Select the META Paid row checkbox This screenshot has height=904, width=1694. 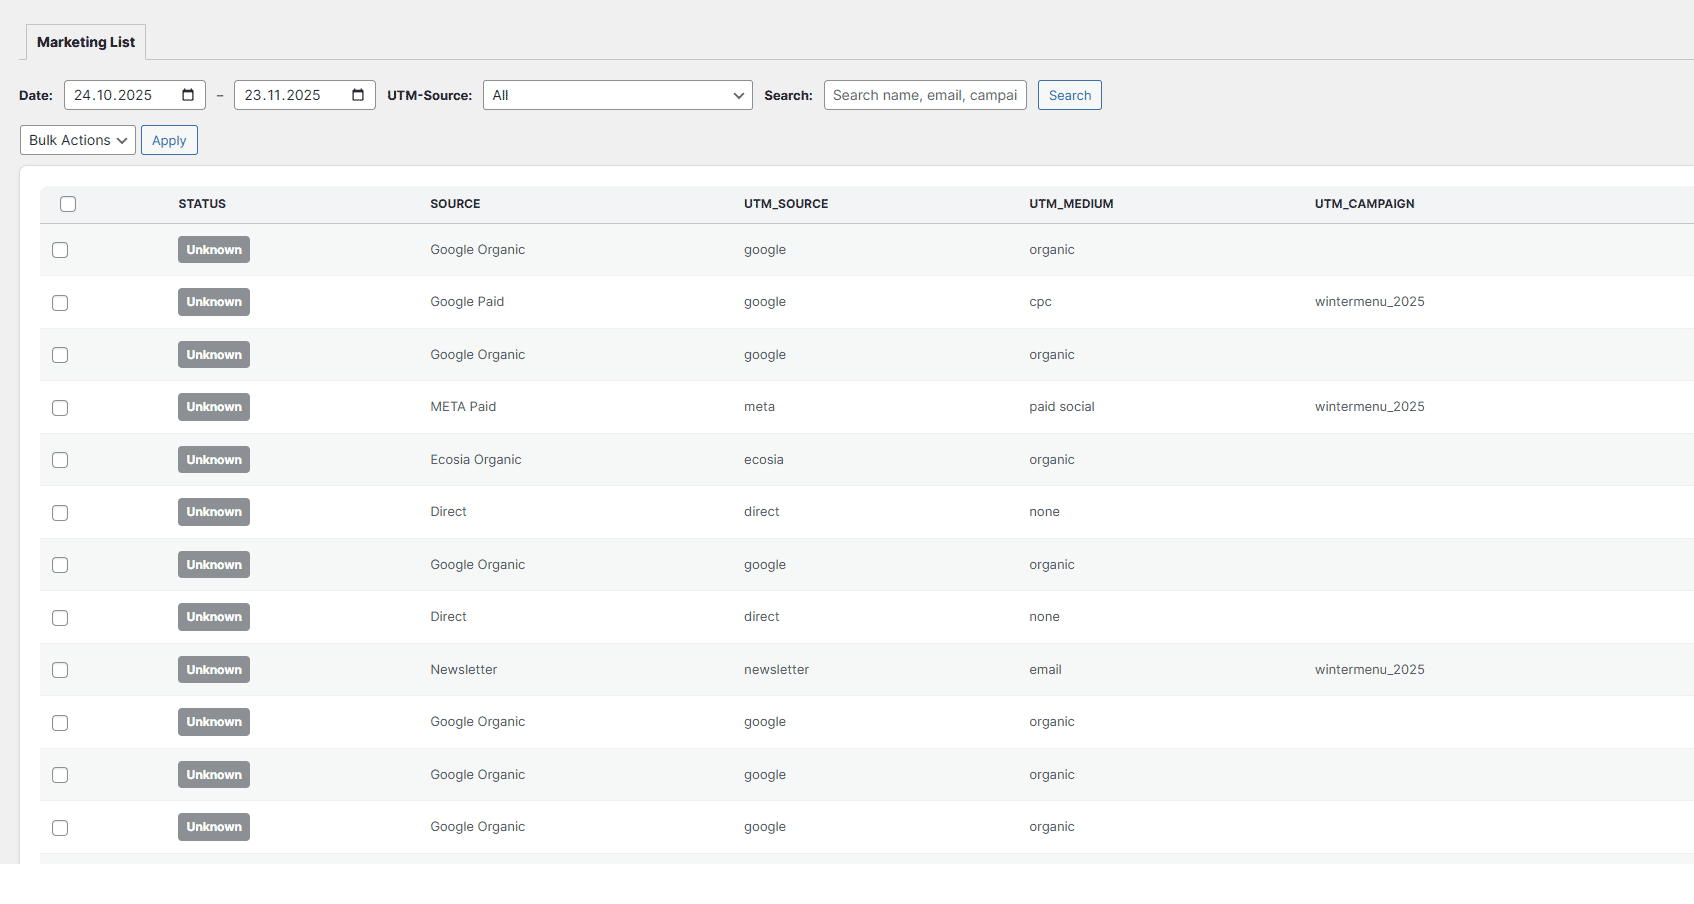(x=60, y=408)
